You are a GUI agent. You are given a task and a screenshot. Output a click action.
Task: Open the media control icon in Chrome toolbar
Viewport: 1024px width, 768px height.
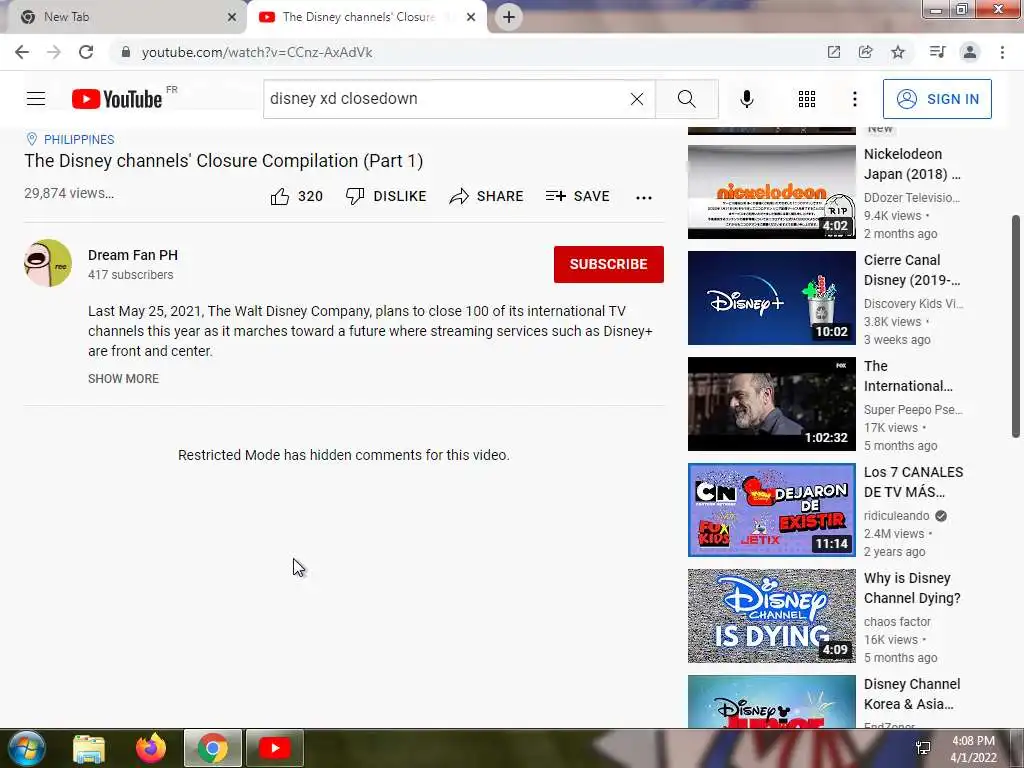(937, 52)
